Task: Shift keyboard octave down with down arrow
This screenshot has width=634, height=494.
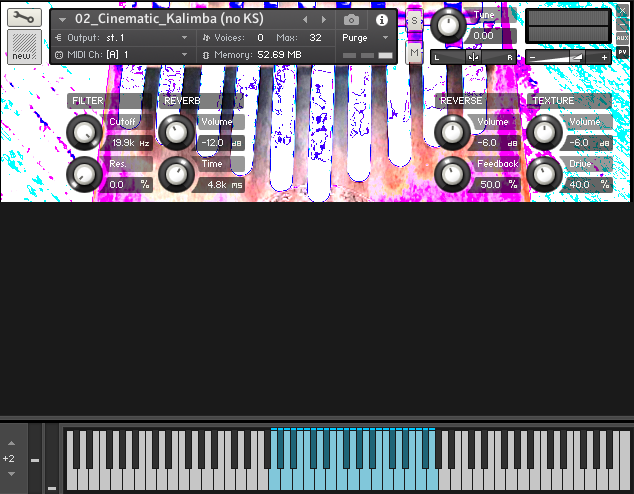Action: coord(11,474)
